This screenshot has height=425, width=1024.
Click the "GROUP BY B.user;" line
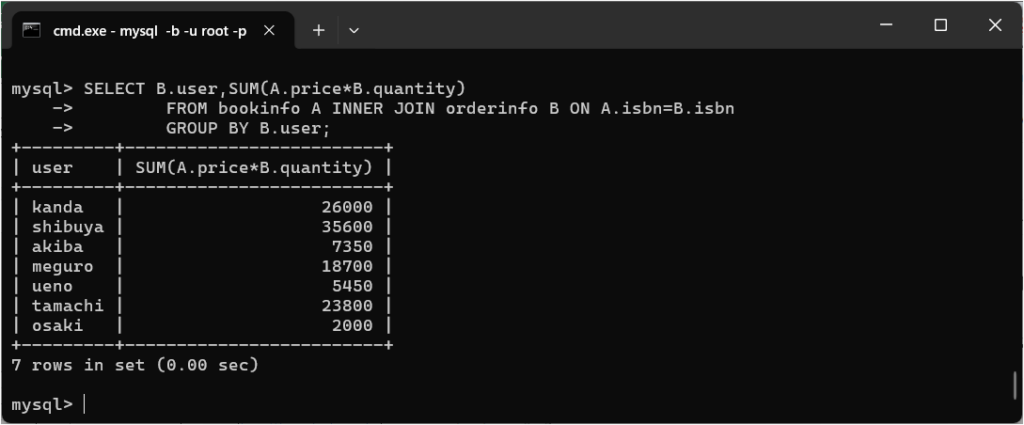click(x=248, y=128)
